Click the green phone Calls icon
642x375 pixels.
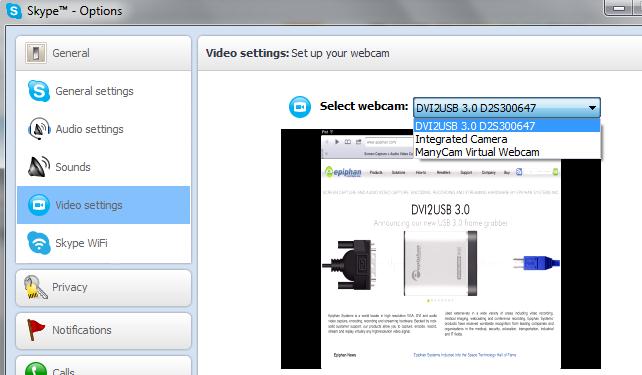[36, 369]
